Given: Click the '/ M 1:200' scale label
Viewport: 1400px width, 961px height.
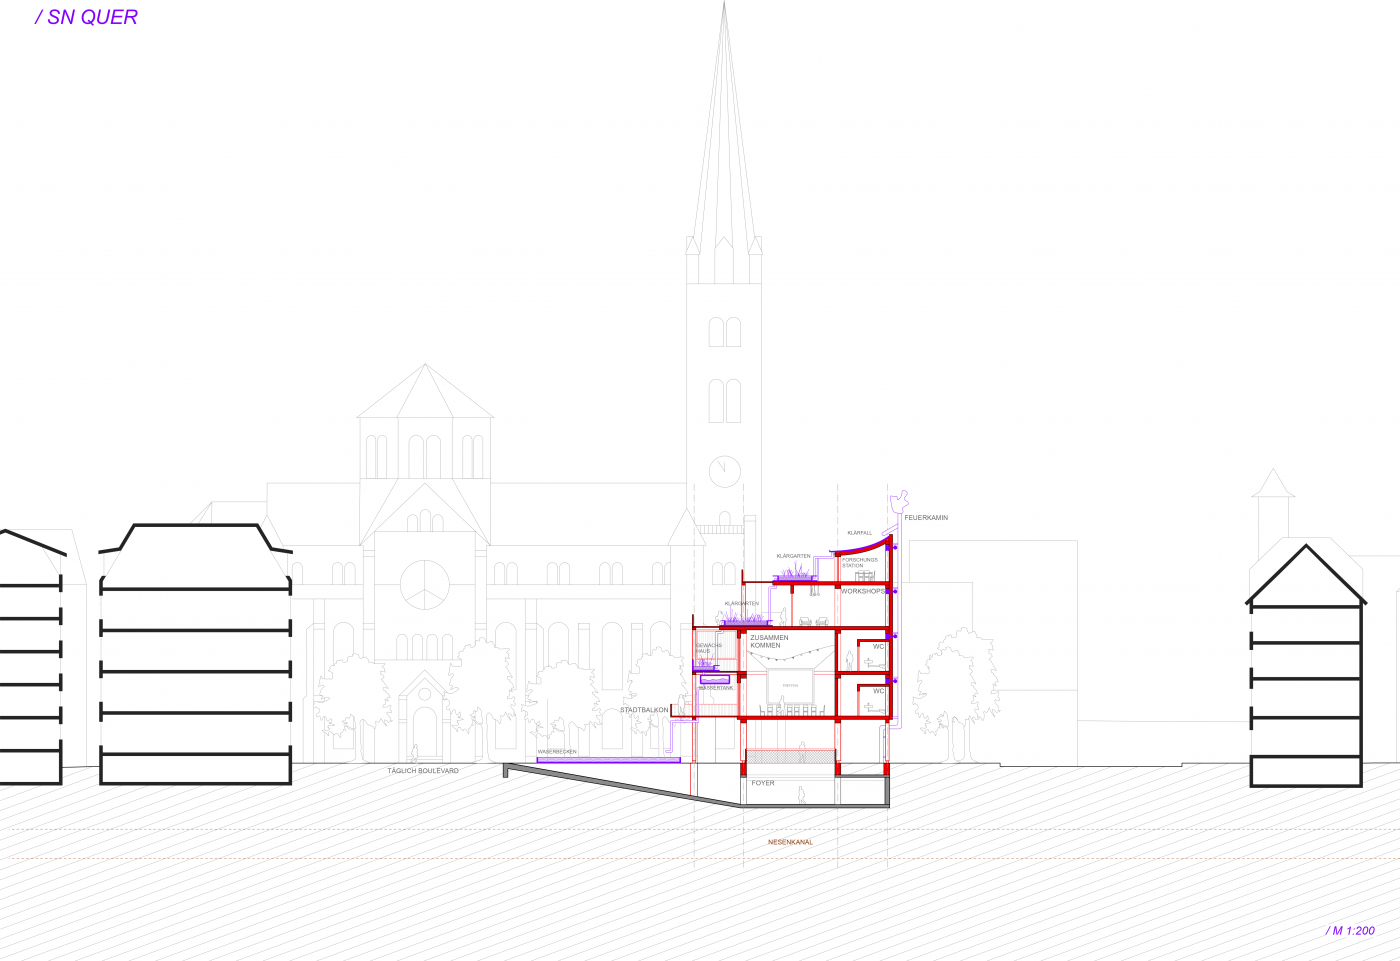Looking at the screenshot, I should (1350, 931).
